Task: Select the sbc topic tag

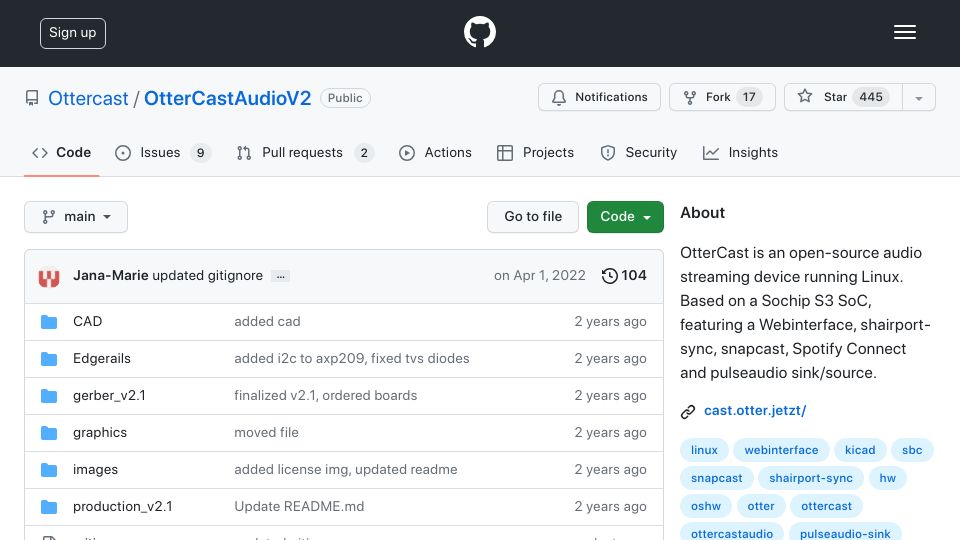Action: click(912, 450)
